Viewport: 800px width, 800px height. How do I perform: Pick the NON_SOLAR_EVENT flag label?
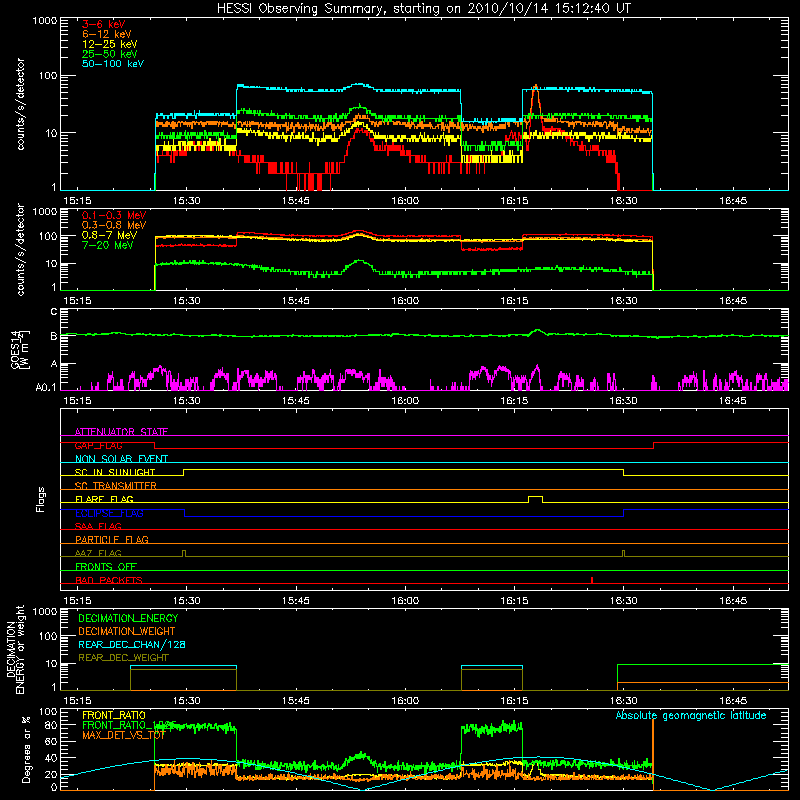point(121,459)
